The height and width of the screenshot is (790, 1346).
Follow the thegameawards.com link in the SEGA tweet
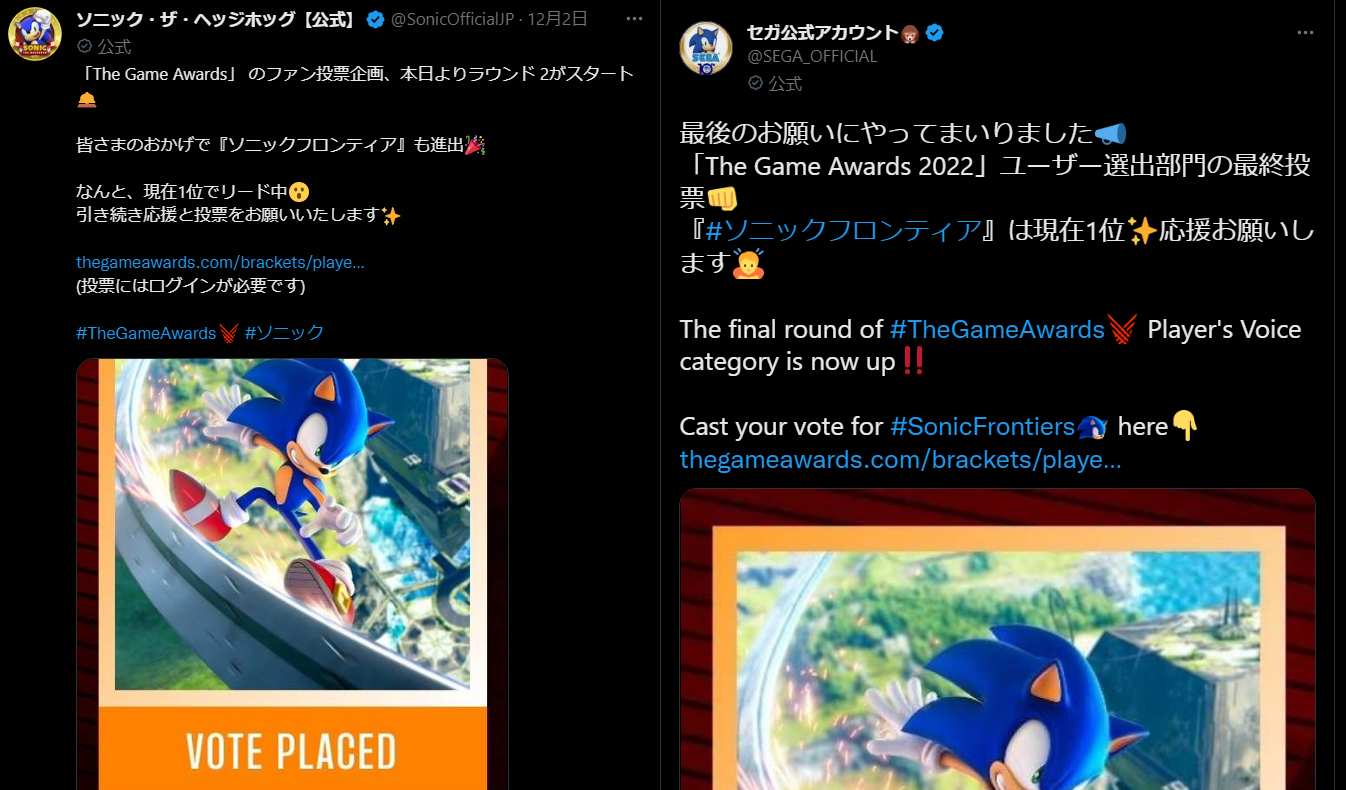pos(900,460)
